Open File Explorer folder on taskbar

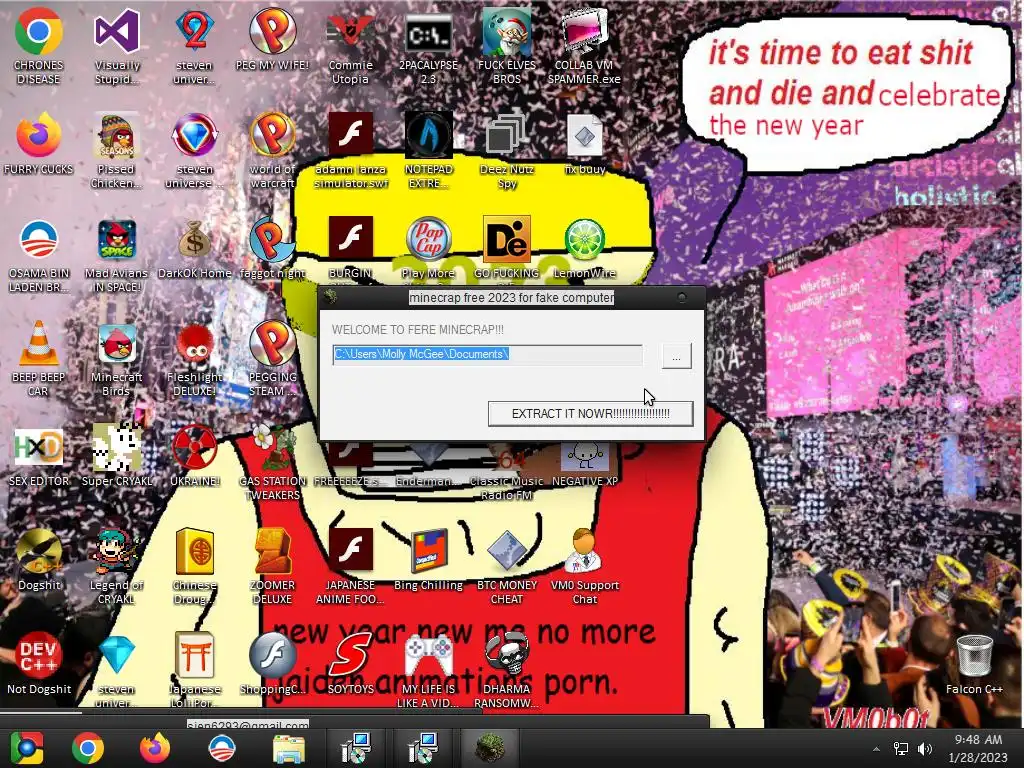288,748
